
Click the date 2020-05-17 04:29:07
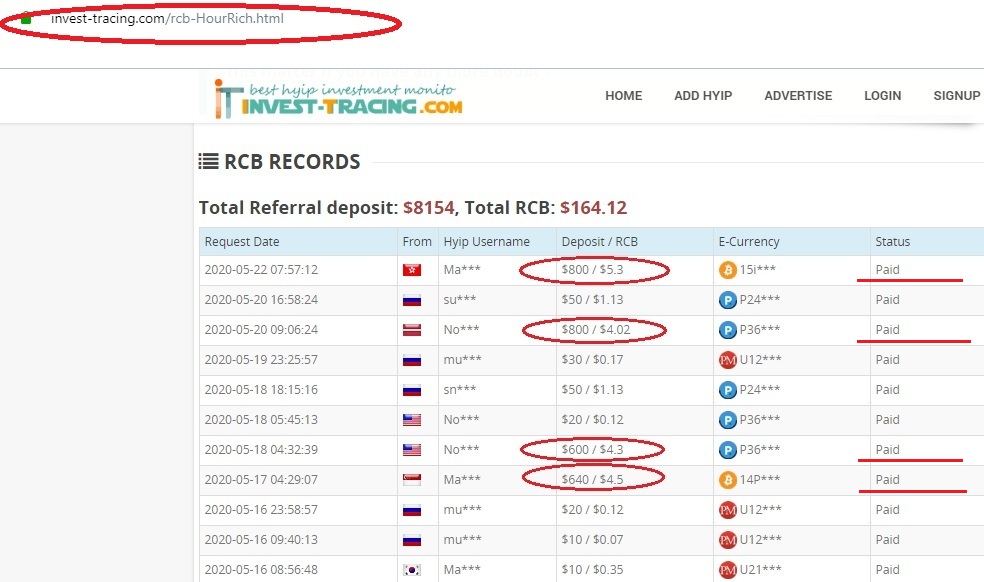pos(261,480)
